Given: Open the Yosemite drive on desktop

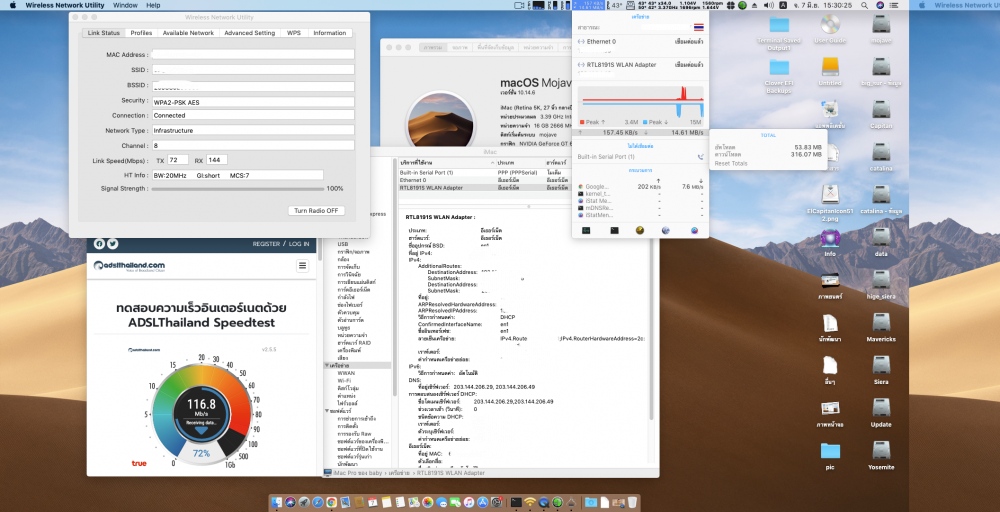Looking at the screenshot, I should (881, 451).
